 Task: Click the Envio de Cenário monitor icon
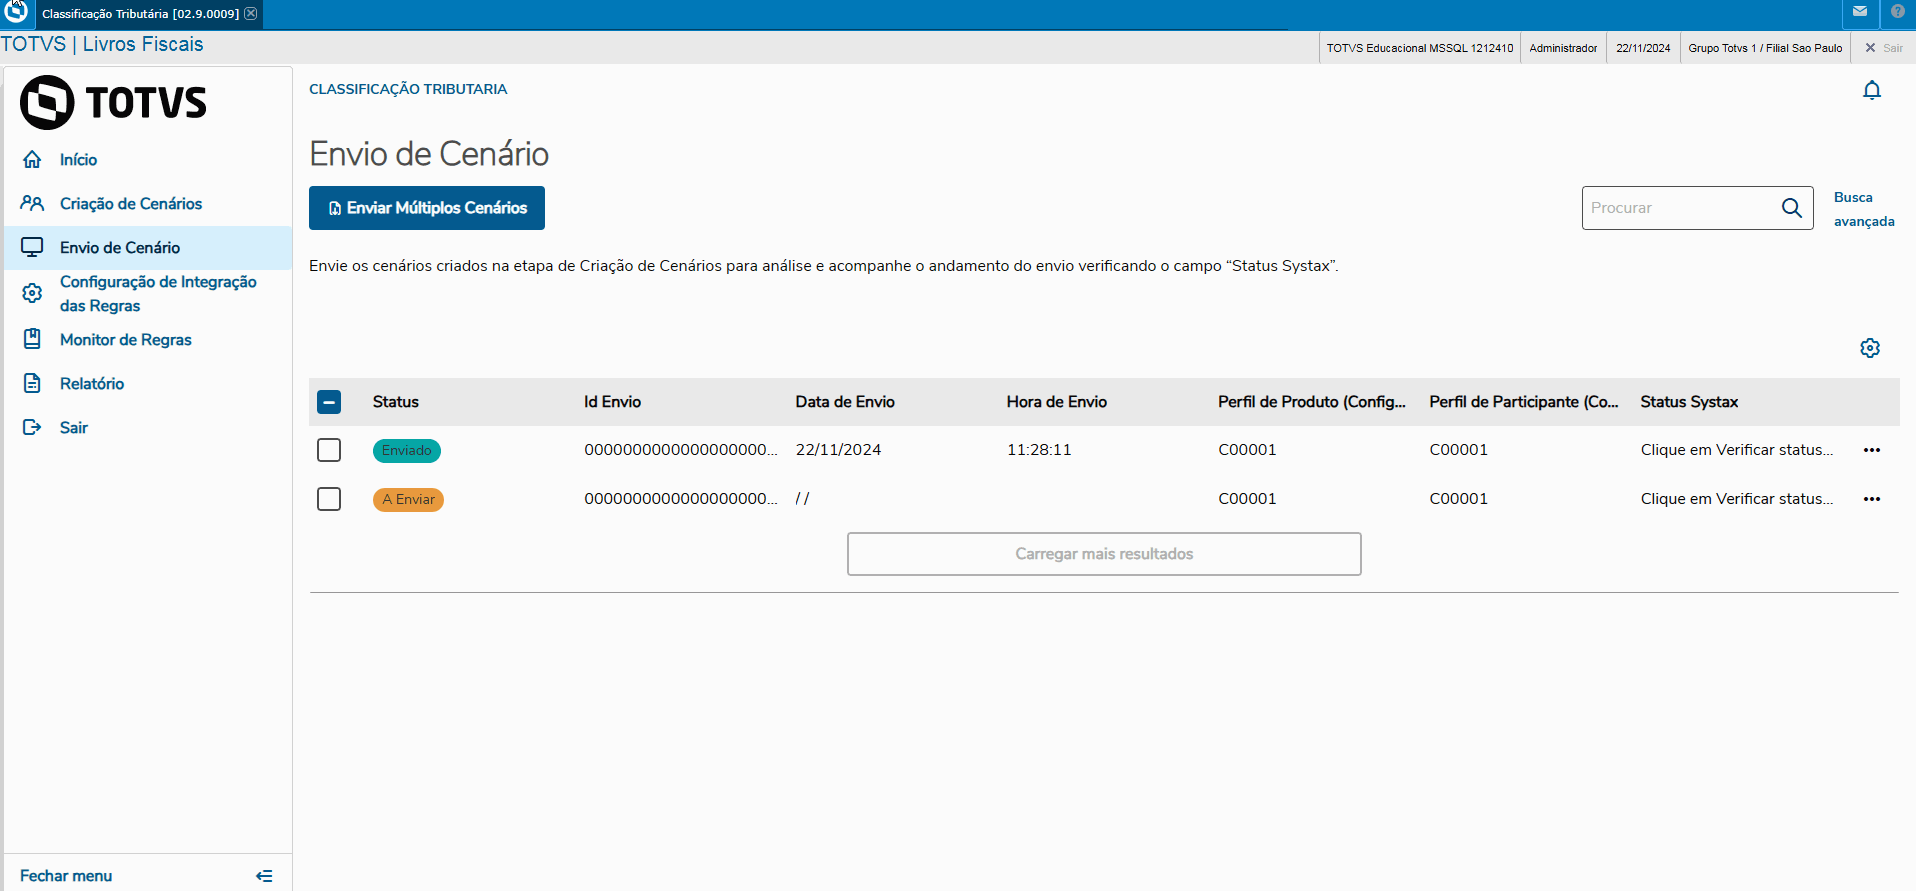pos(32,248)
